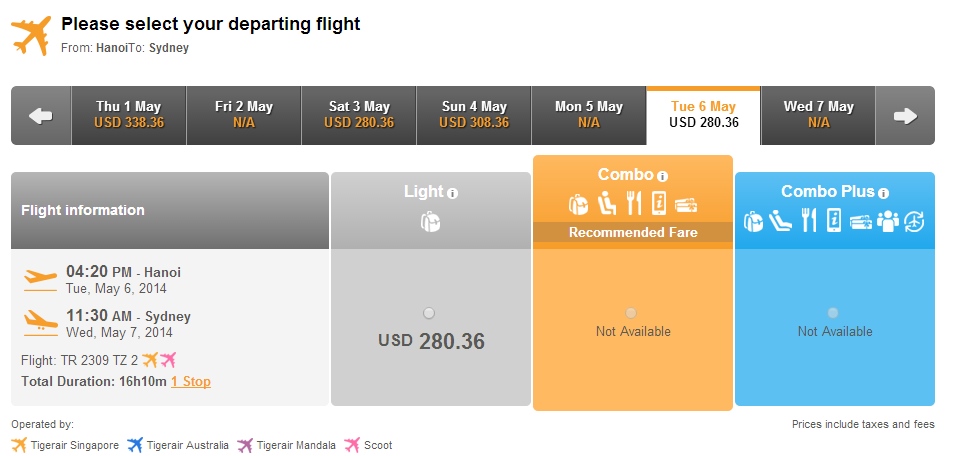The image size is (967, 456).
Task: Switch to the Sun 4 May date tab
Action: click(474, 116)
